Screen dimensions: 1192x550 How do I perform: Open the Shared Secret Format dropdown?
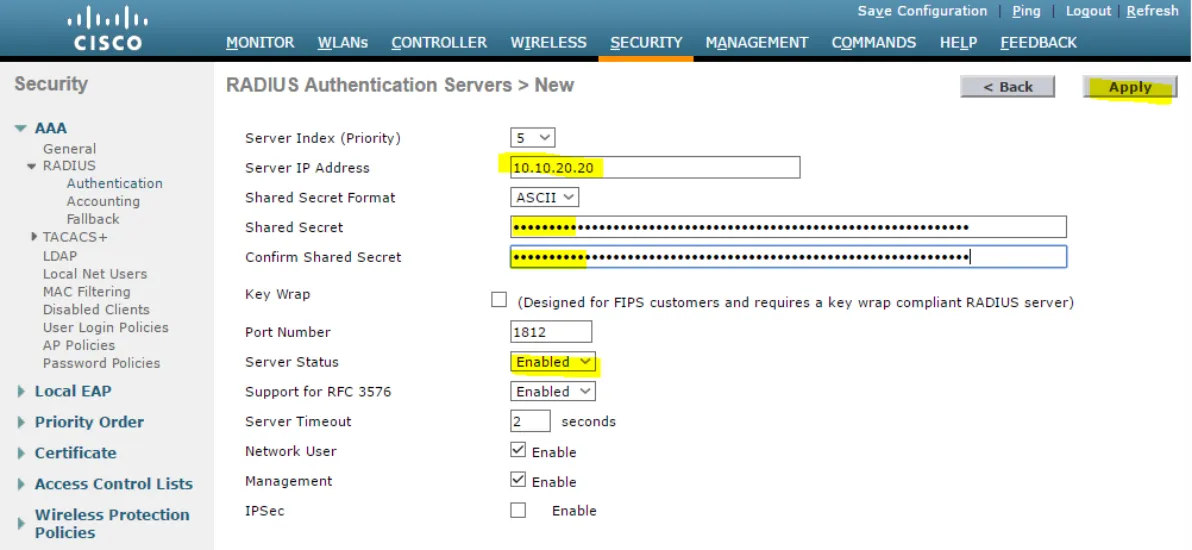[544, 198]
